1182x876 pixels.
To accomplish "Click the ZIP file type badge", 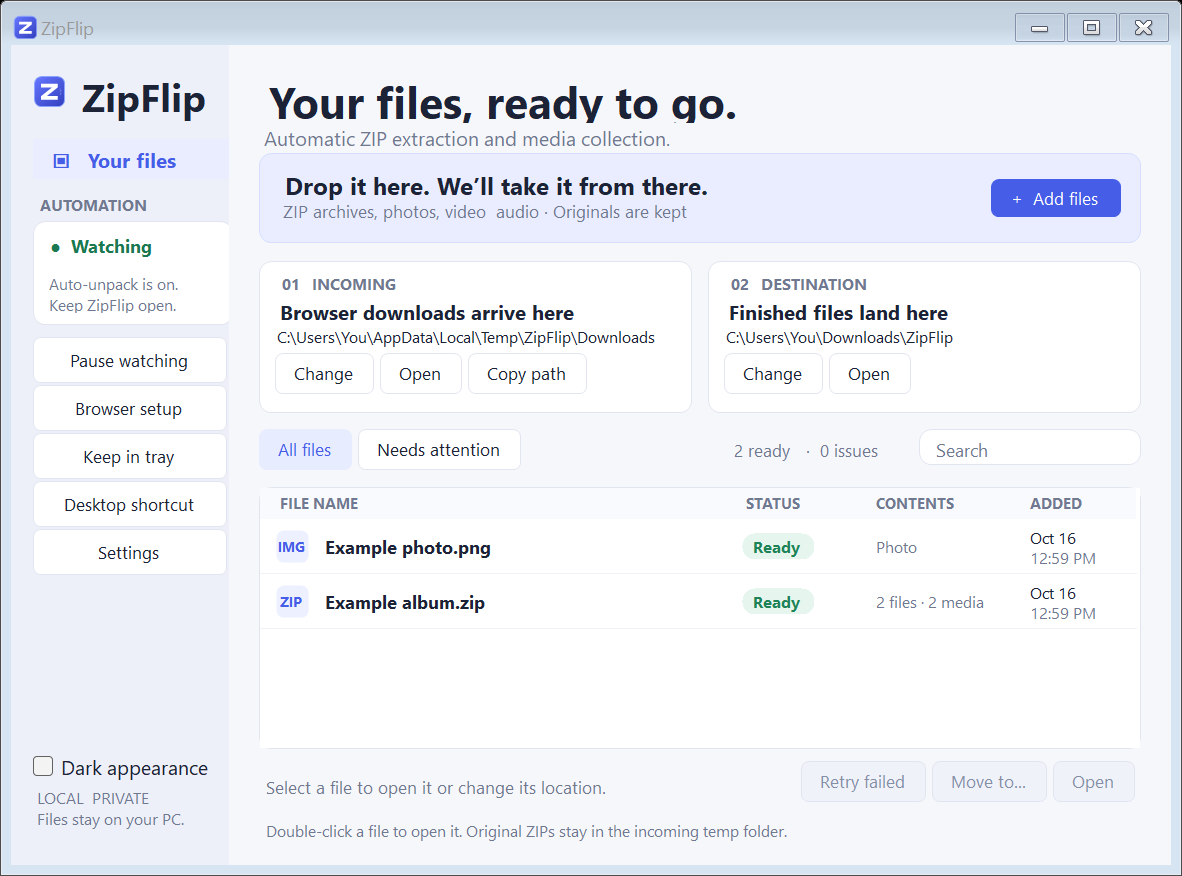I will (292, 602).
